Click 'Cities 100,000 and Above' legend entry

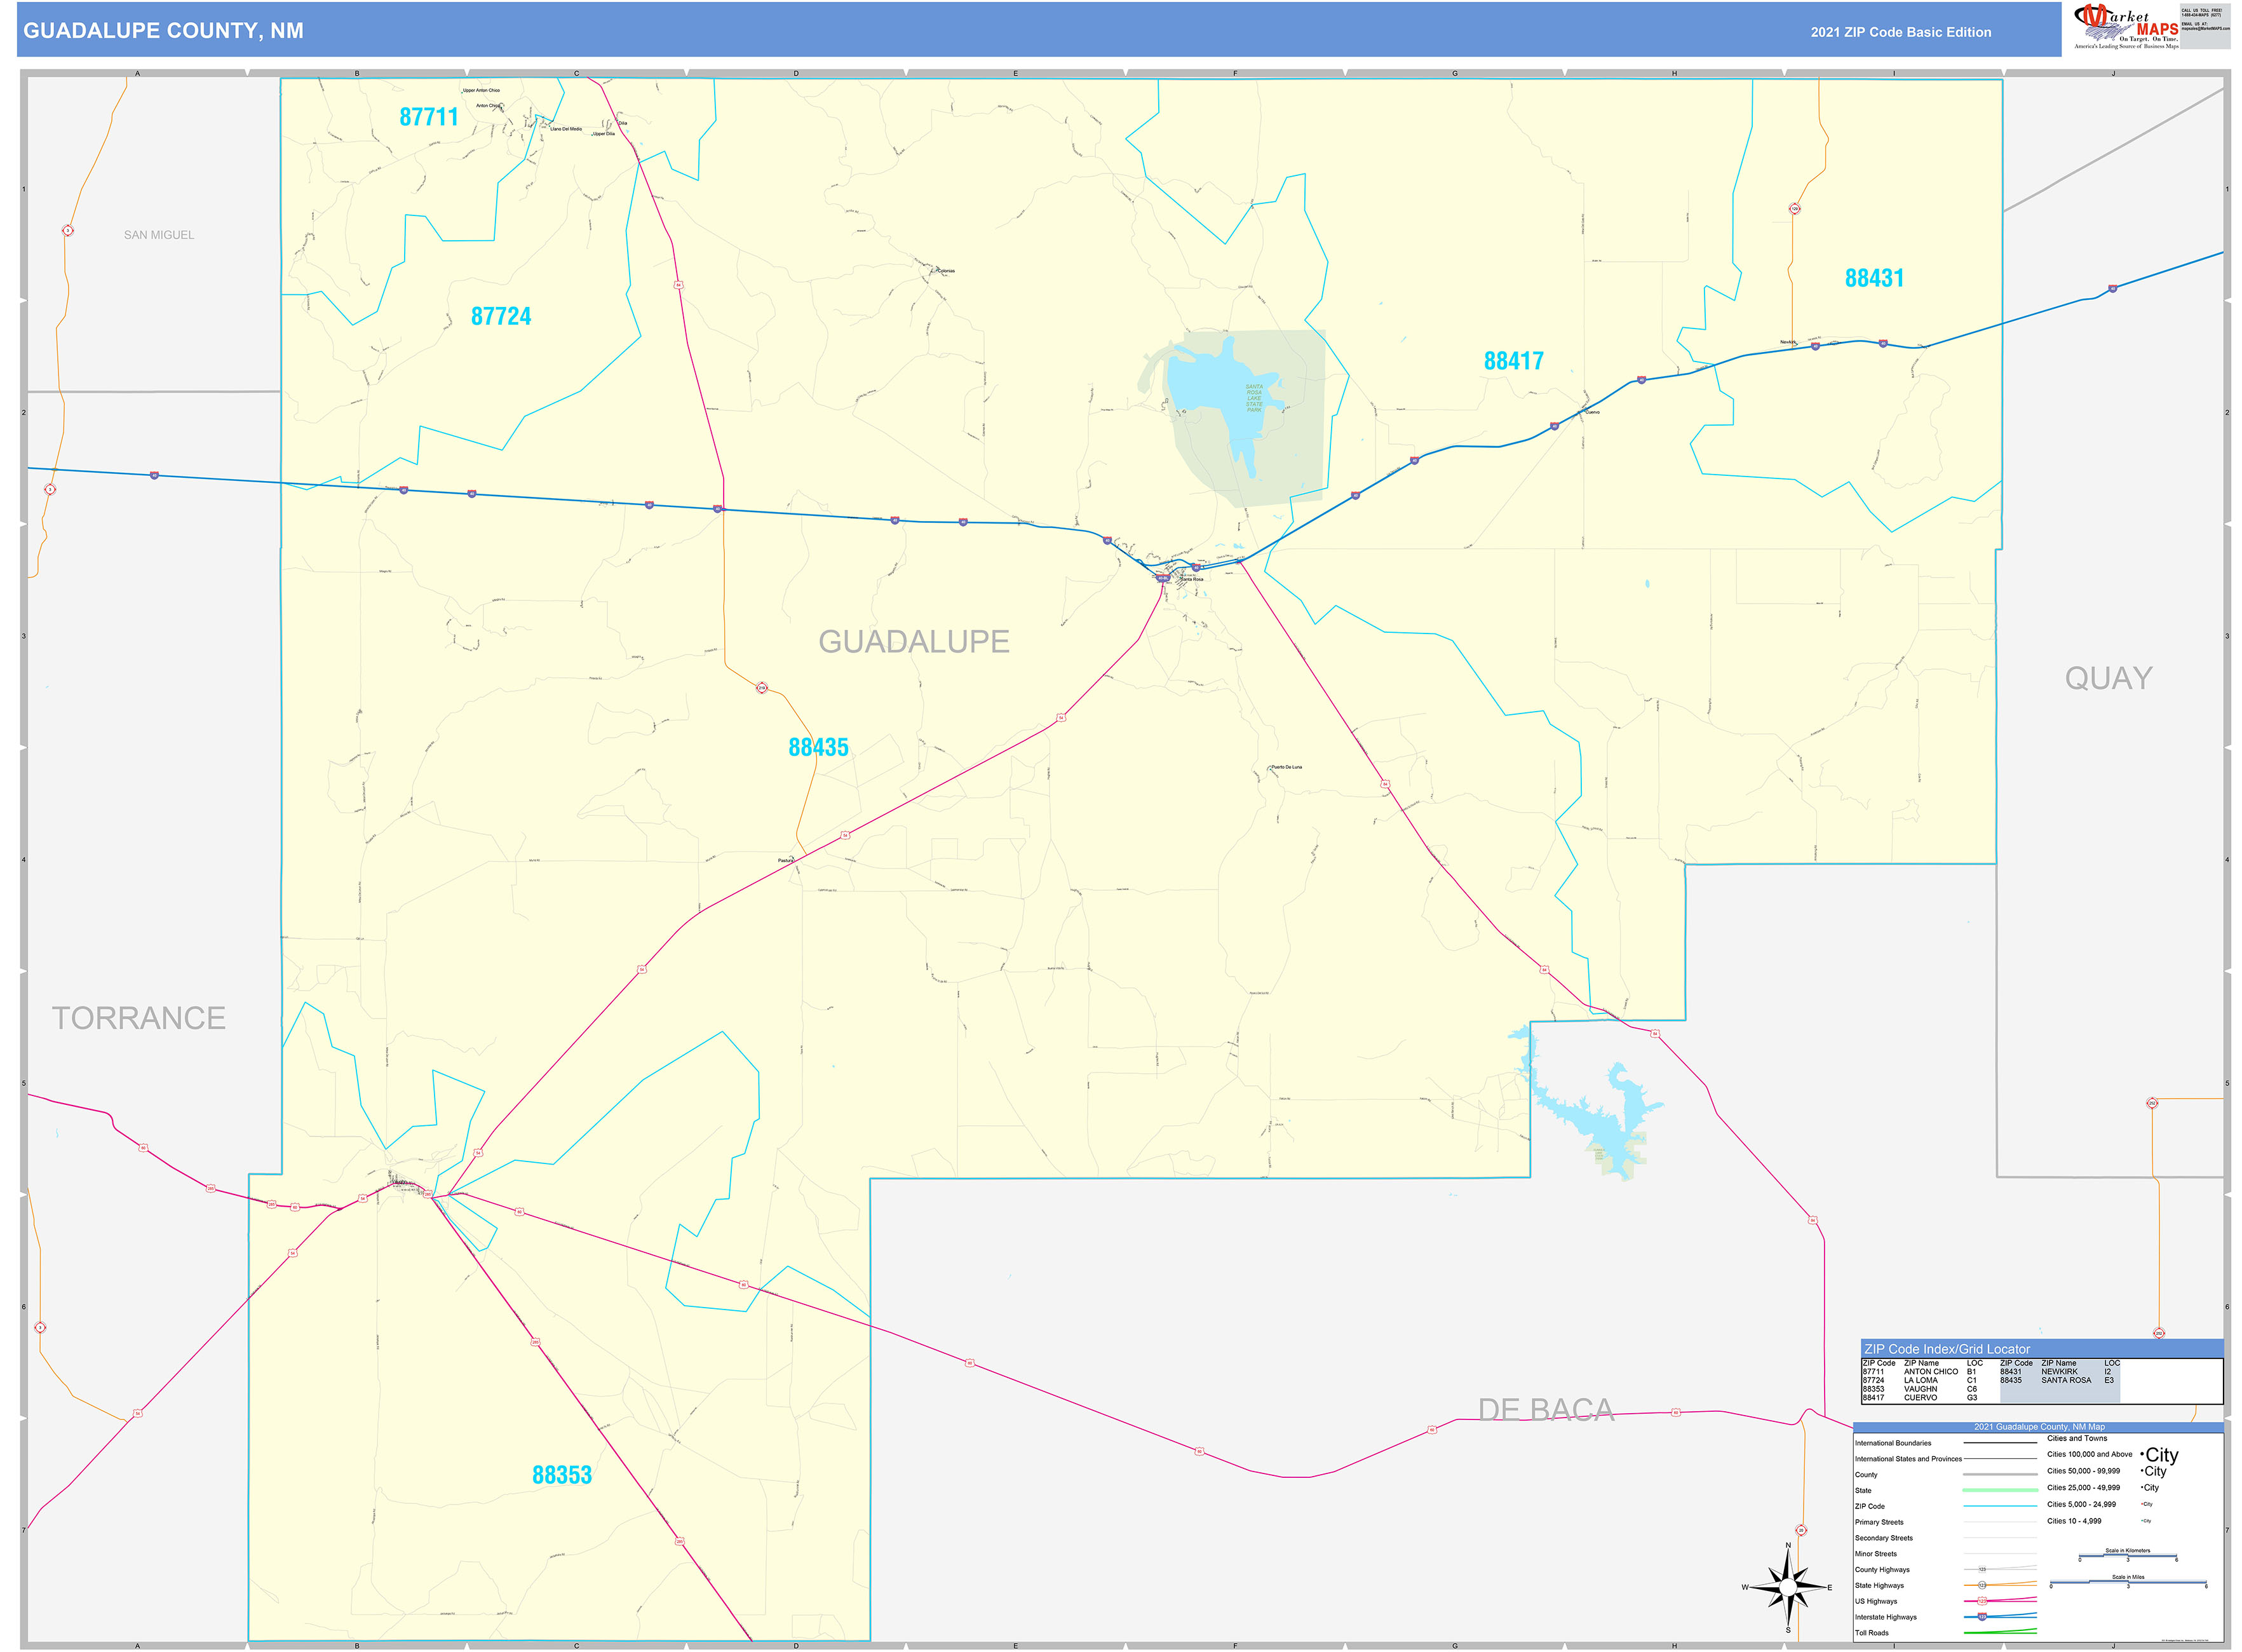point(2089,1454)
